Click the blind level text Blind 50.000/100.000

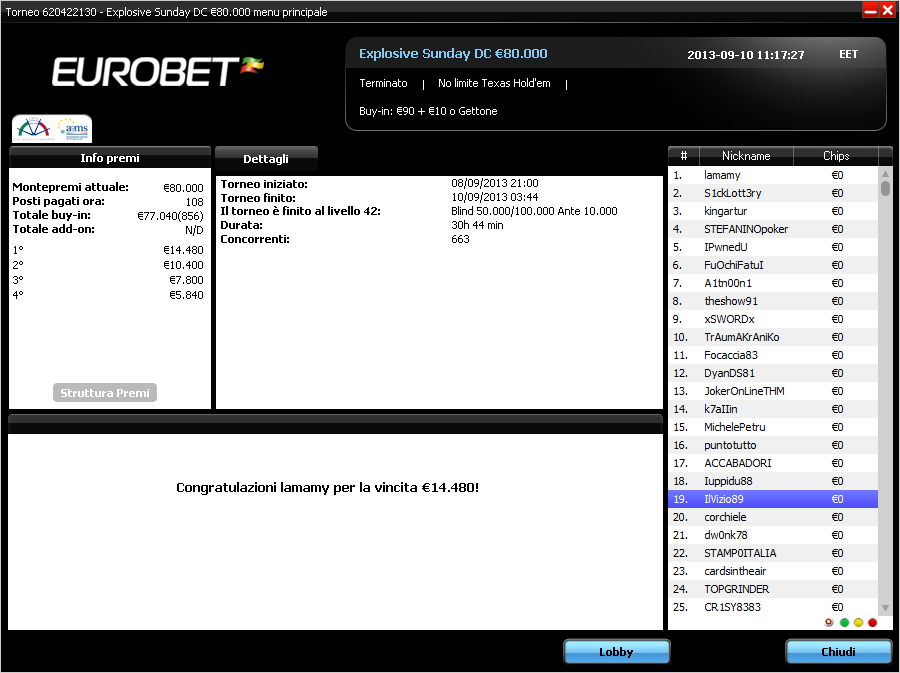pos(503,211)
